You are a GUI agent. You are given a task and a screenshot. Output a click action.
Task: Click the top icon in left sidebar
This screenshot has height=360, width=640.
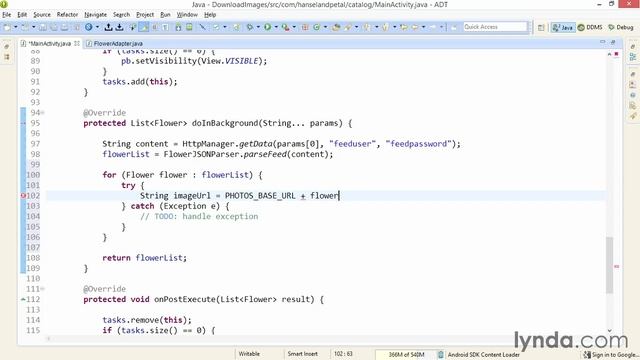click(x=7, y=47)
